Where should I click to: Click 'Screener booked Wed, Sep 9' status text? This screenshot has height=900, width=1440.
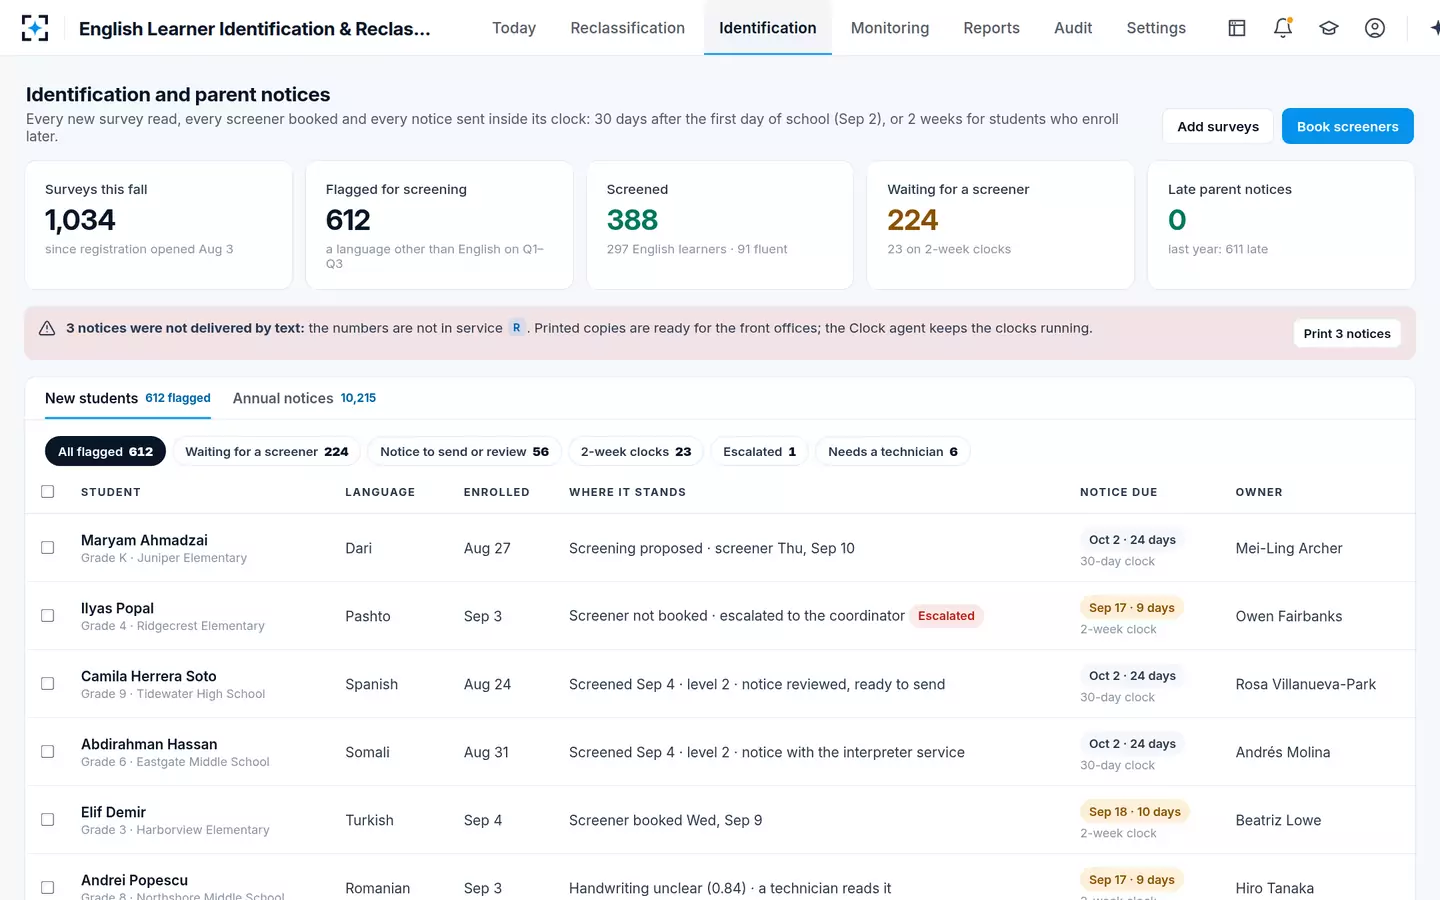pos(666,820)
